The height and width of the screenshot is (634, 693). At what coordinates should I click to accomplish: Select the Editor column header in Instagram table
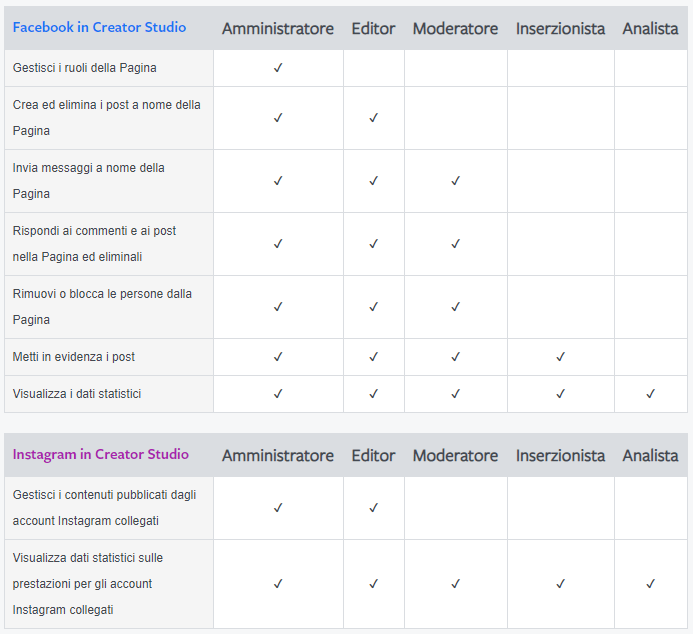pos(373,456)
